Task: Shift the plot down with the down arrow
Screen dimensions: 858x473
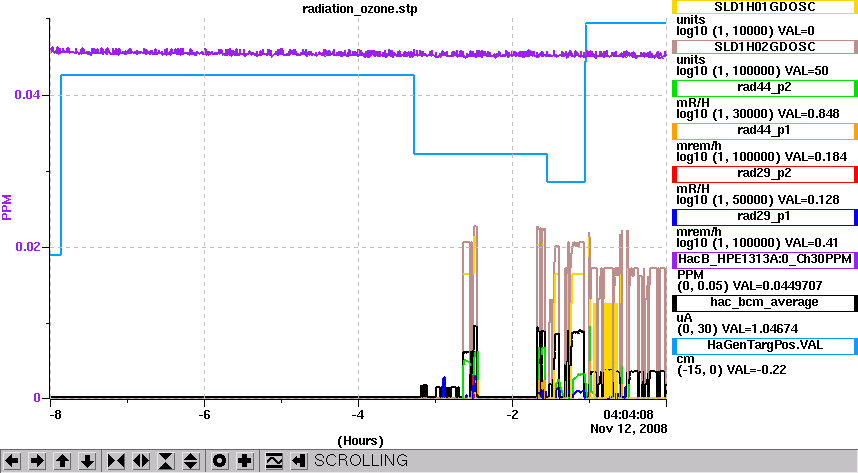Action: [x=88, y=461]
